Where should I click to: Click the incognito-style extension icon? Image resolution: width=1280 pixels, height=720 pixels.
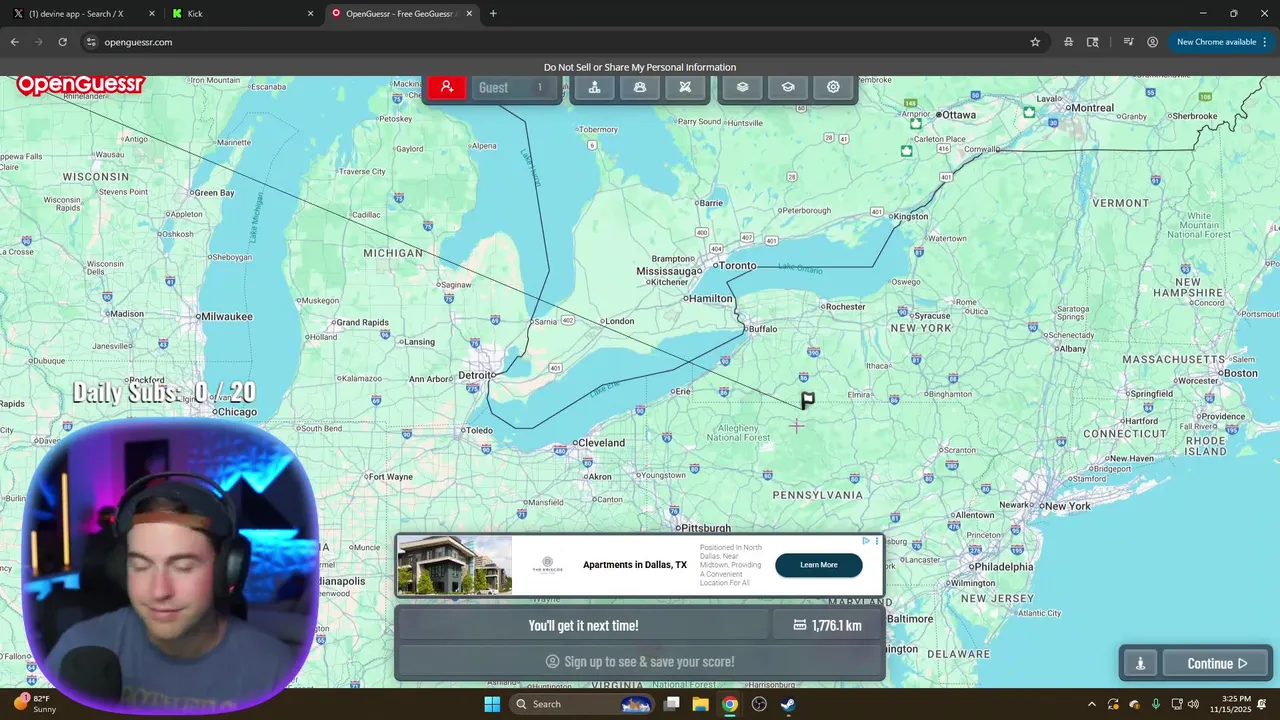click(x=1069, y=42)
